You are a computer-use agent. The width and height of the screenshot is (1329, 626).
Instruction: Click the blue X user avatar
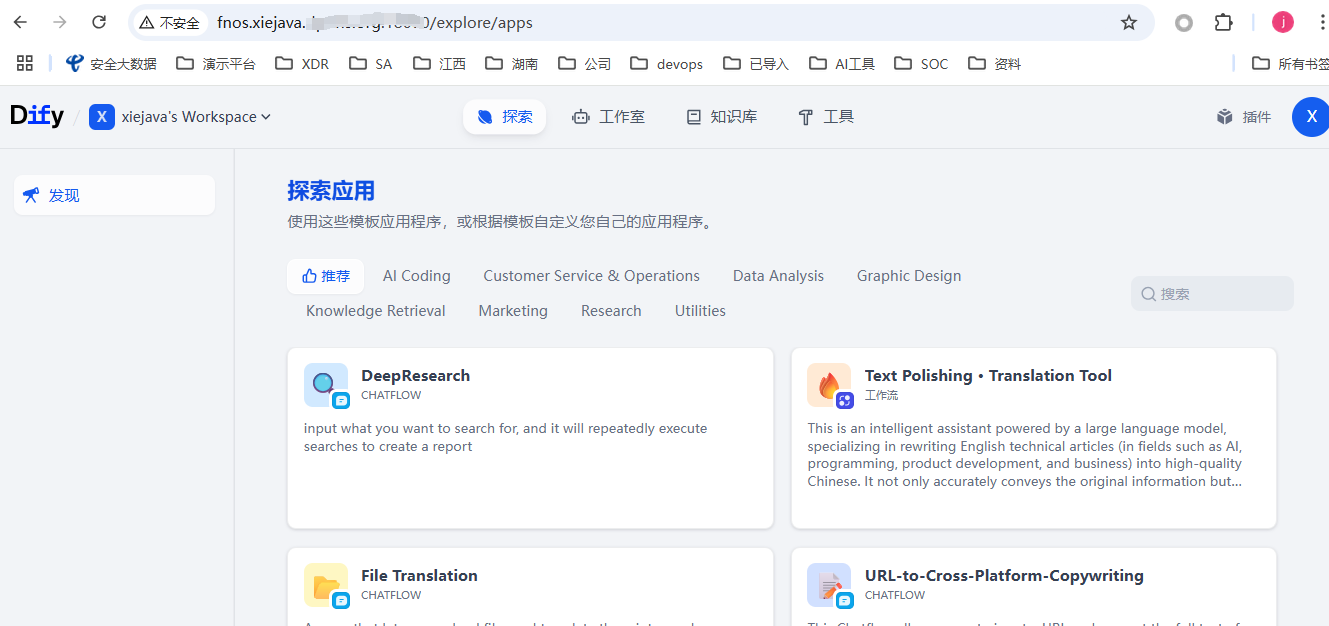click(x=1310, y=117)
